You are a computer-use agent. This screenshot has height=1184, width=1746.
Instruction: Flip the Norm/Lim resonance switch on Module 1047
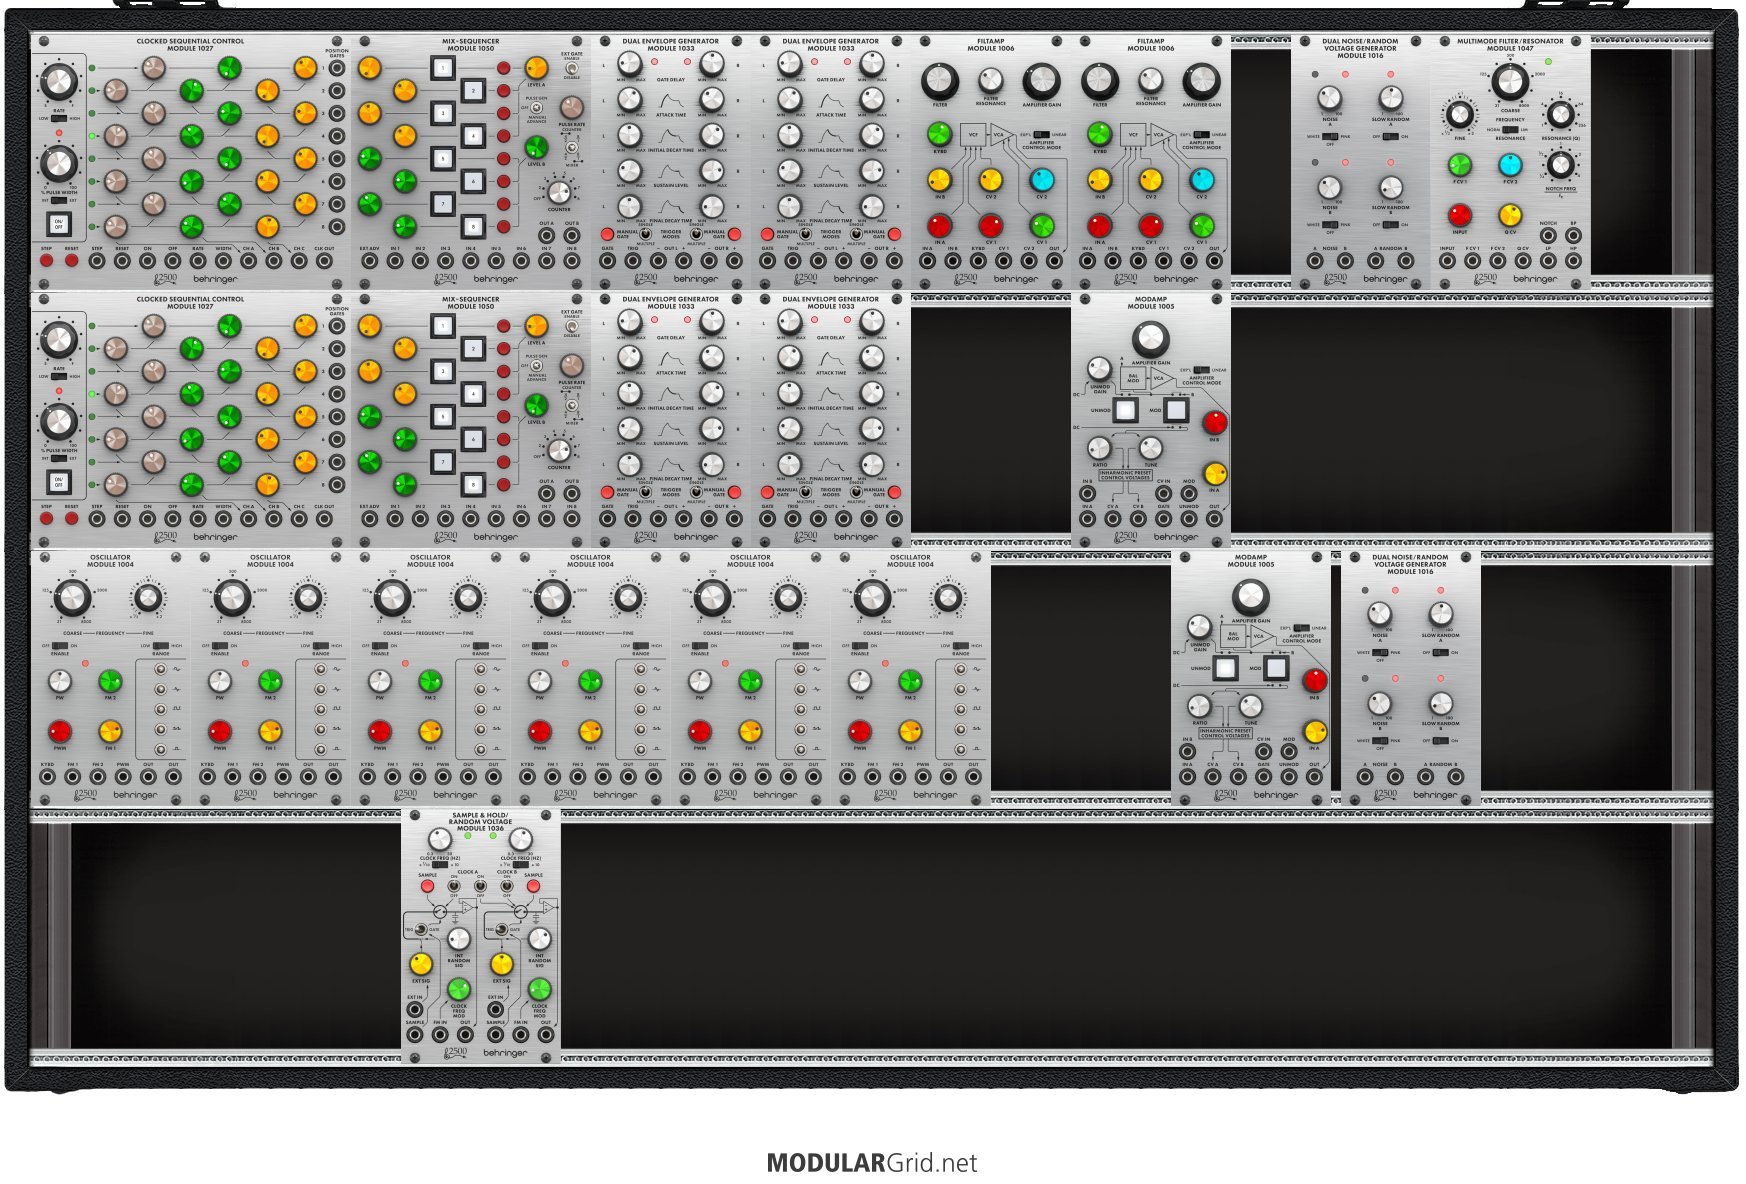coord(1510,130)
